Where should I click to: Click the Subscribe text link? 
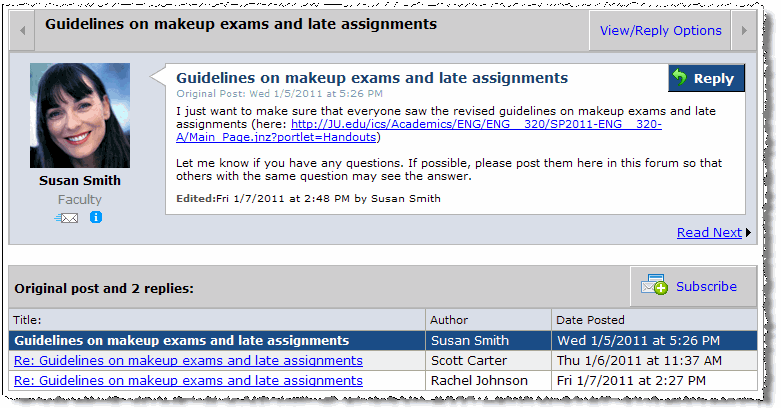click(706, 286)
